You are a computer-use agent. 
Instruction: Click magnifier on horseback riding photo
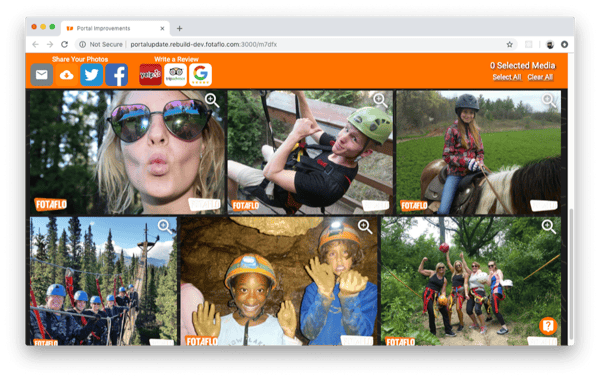click(549, 100)
